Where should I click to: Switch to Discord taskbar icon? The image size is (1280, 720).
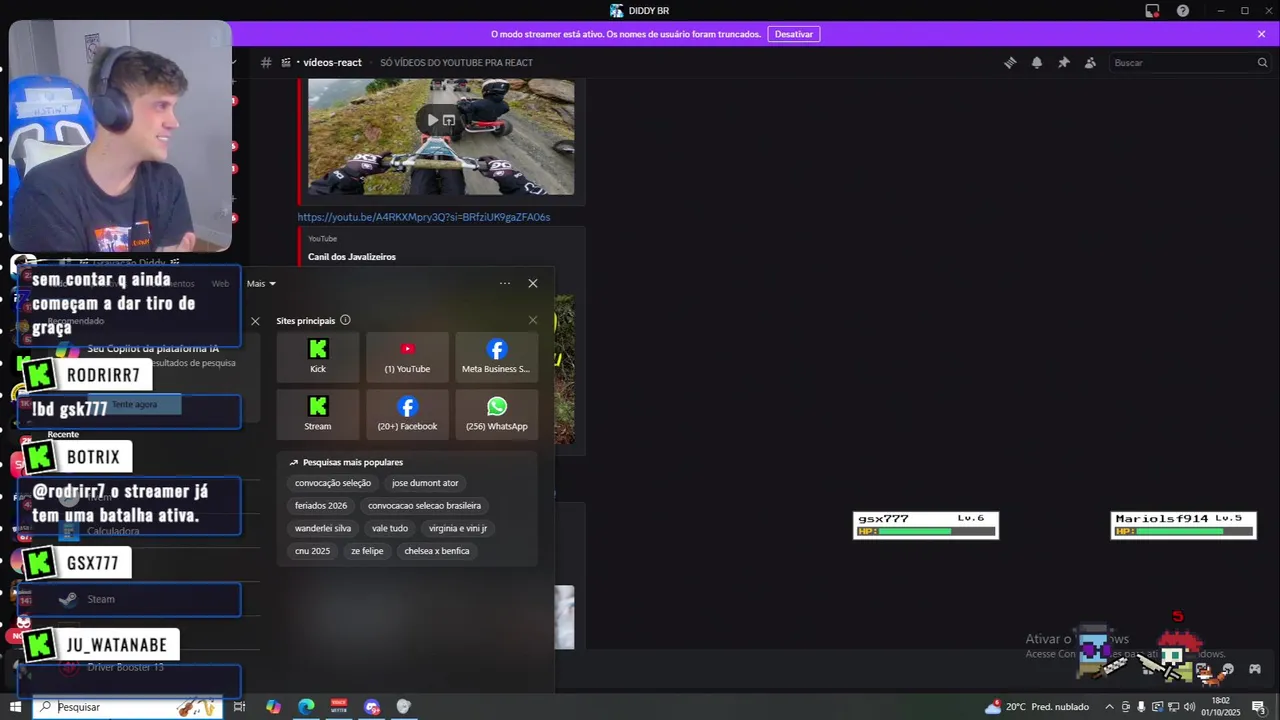click(372, 707)
